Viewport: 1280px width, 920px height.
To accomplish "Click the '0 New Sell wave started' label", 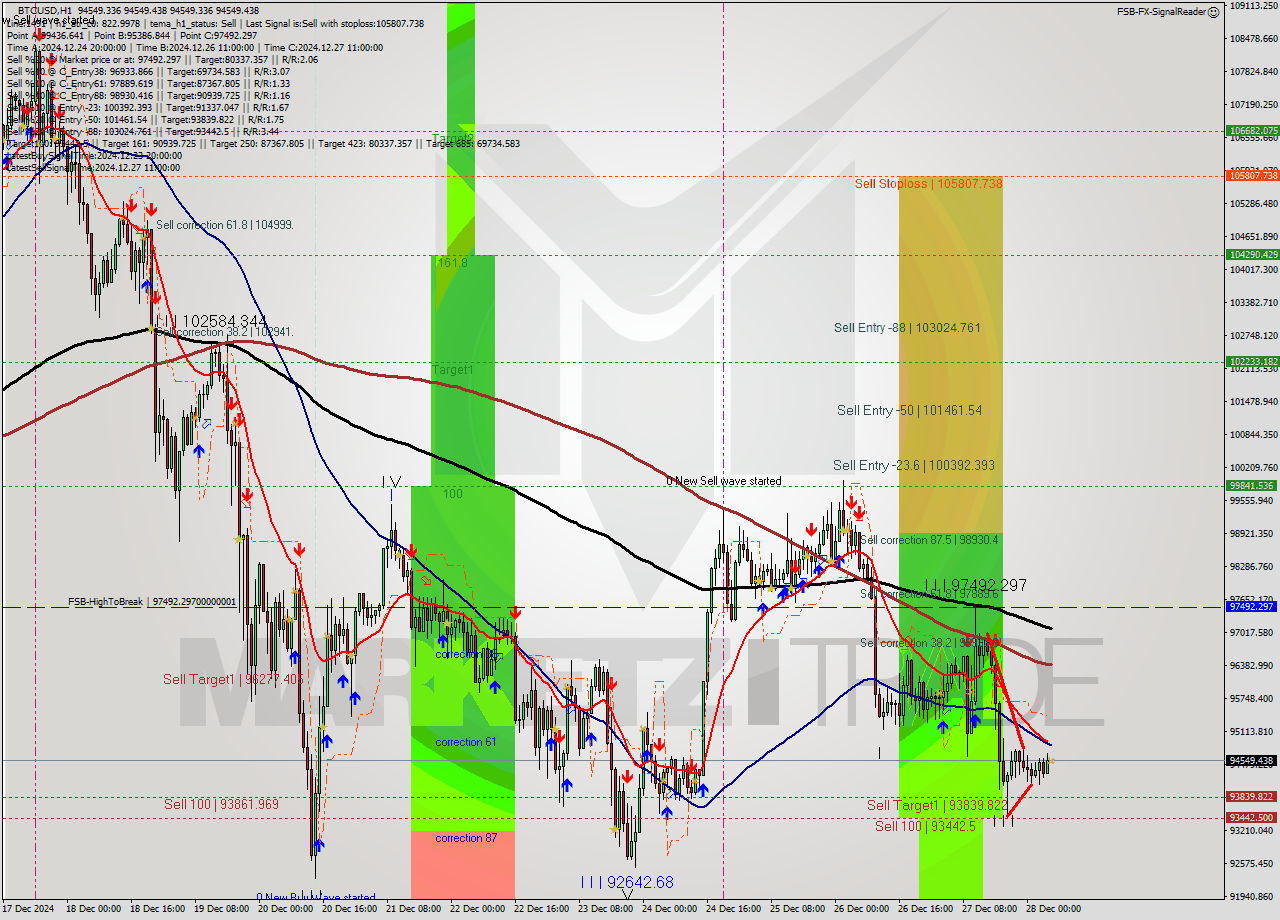I will point(724,482).
